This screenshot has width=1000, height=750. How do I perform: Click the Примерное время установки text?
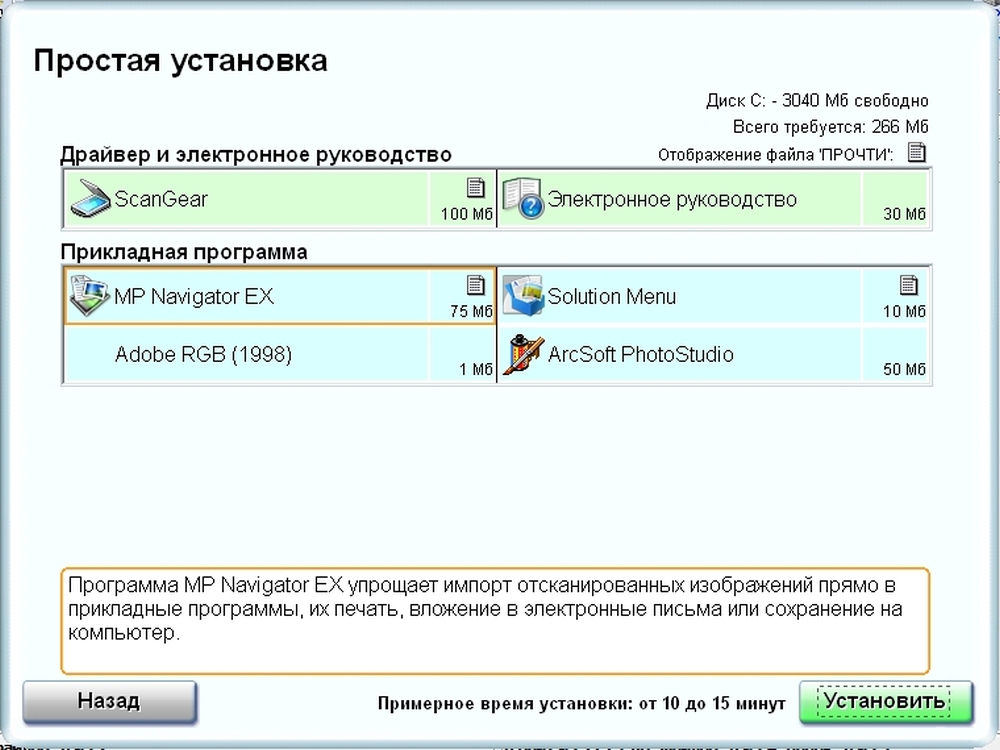tap(582, 704)
